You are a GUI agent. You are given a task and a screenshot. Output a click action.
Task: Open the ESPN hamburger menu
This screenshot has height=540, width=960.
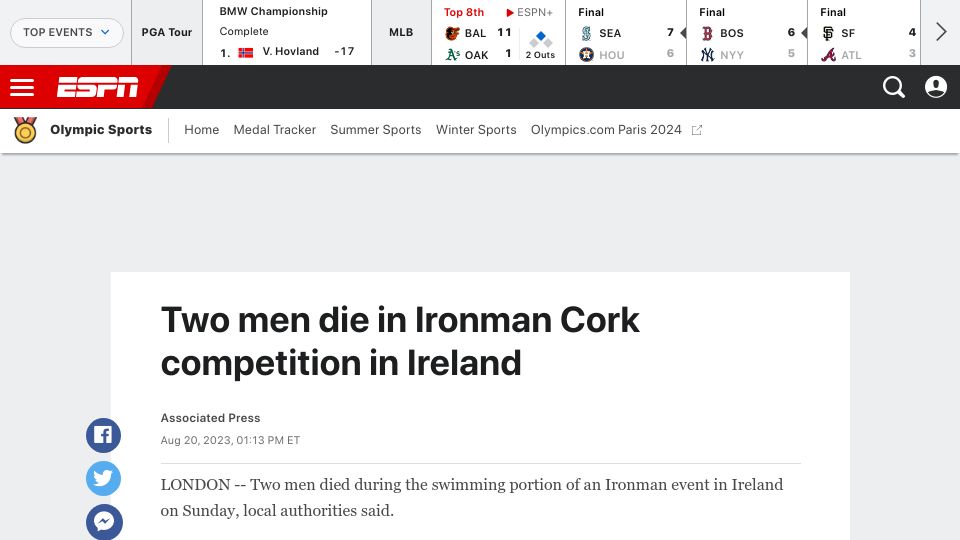coord(22,88)
